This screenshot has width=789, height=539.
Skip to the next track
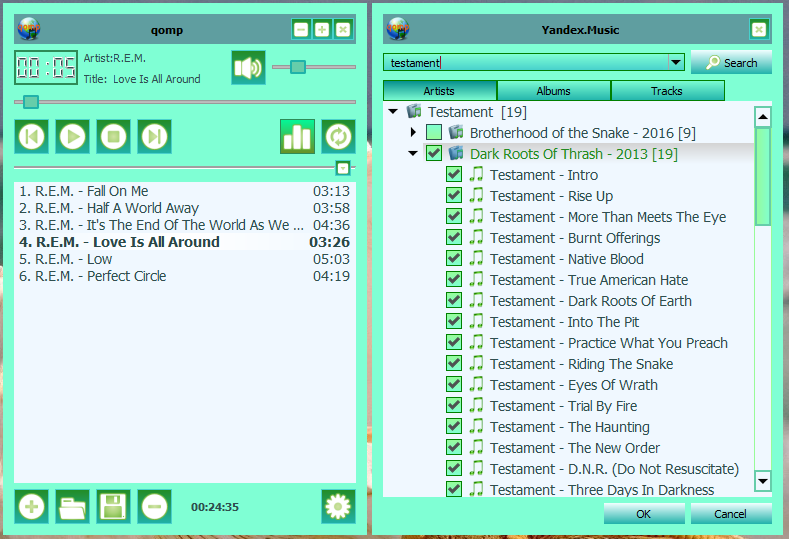click(x=154, y=136)
